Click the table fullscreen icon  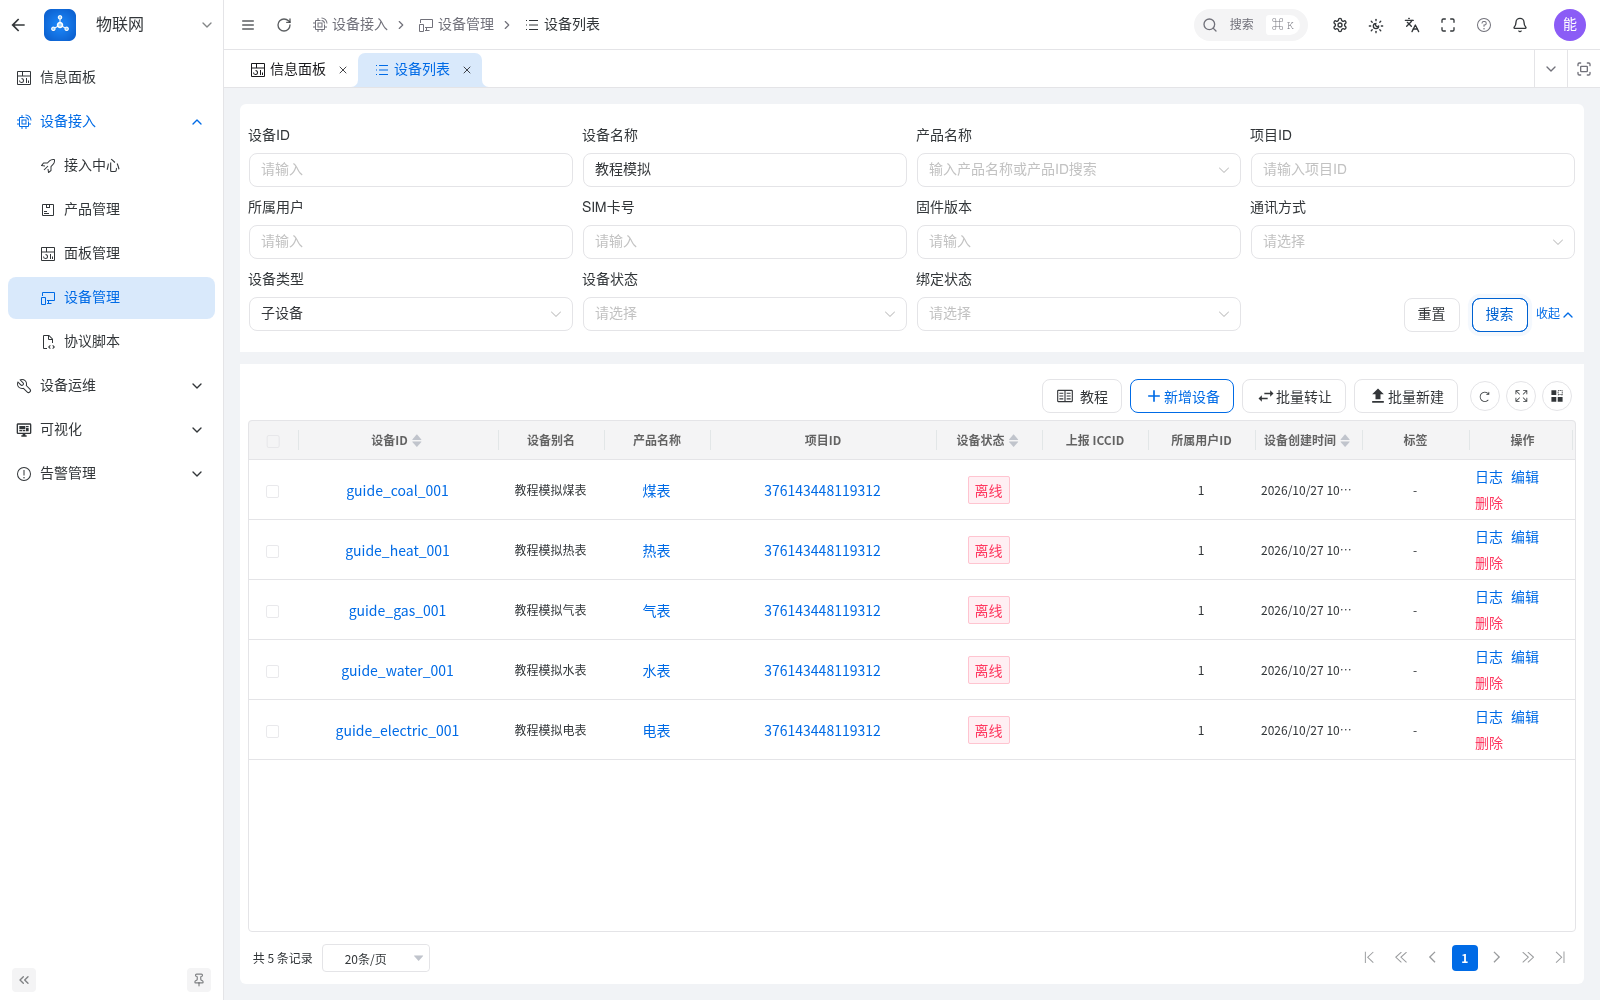[x=1521, y=396]
